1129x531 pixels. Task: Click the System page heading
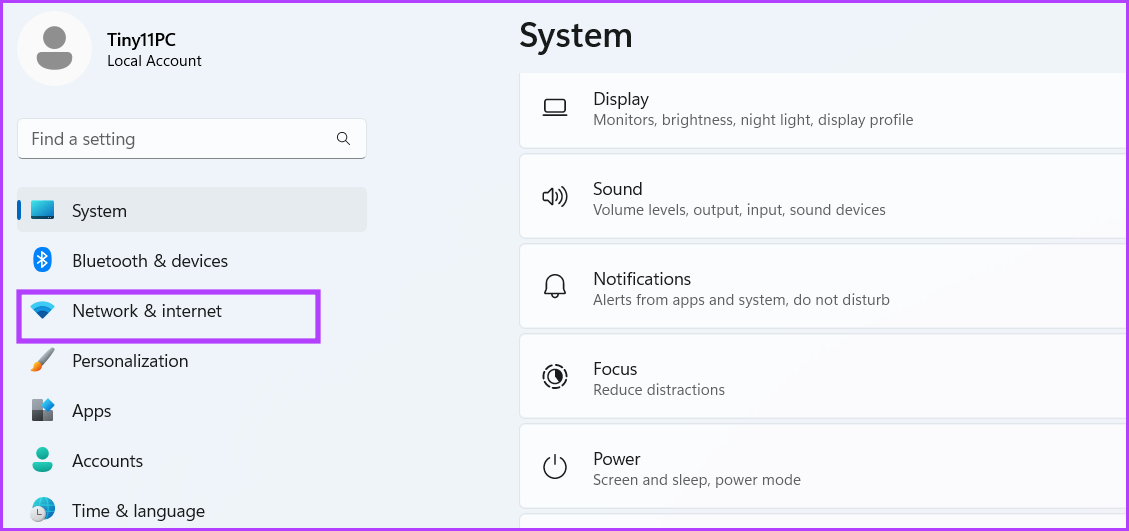point(575,35)
